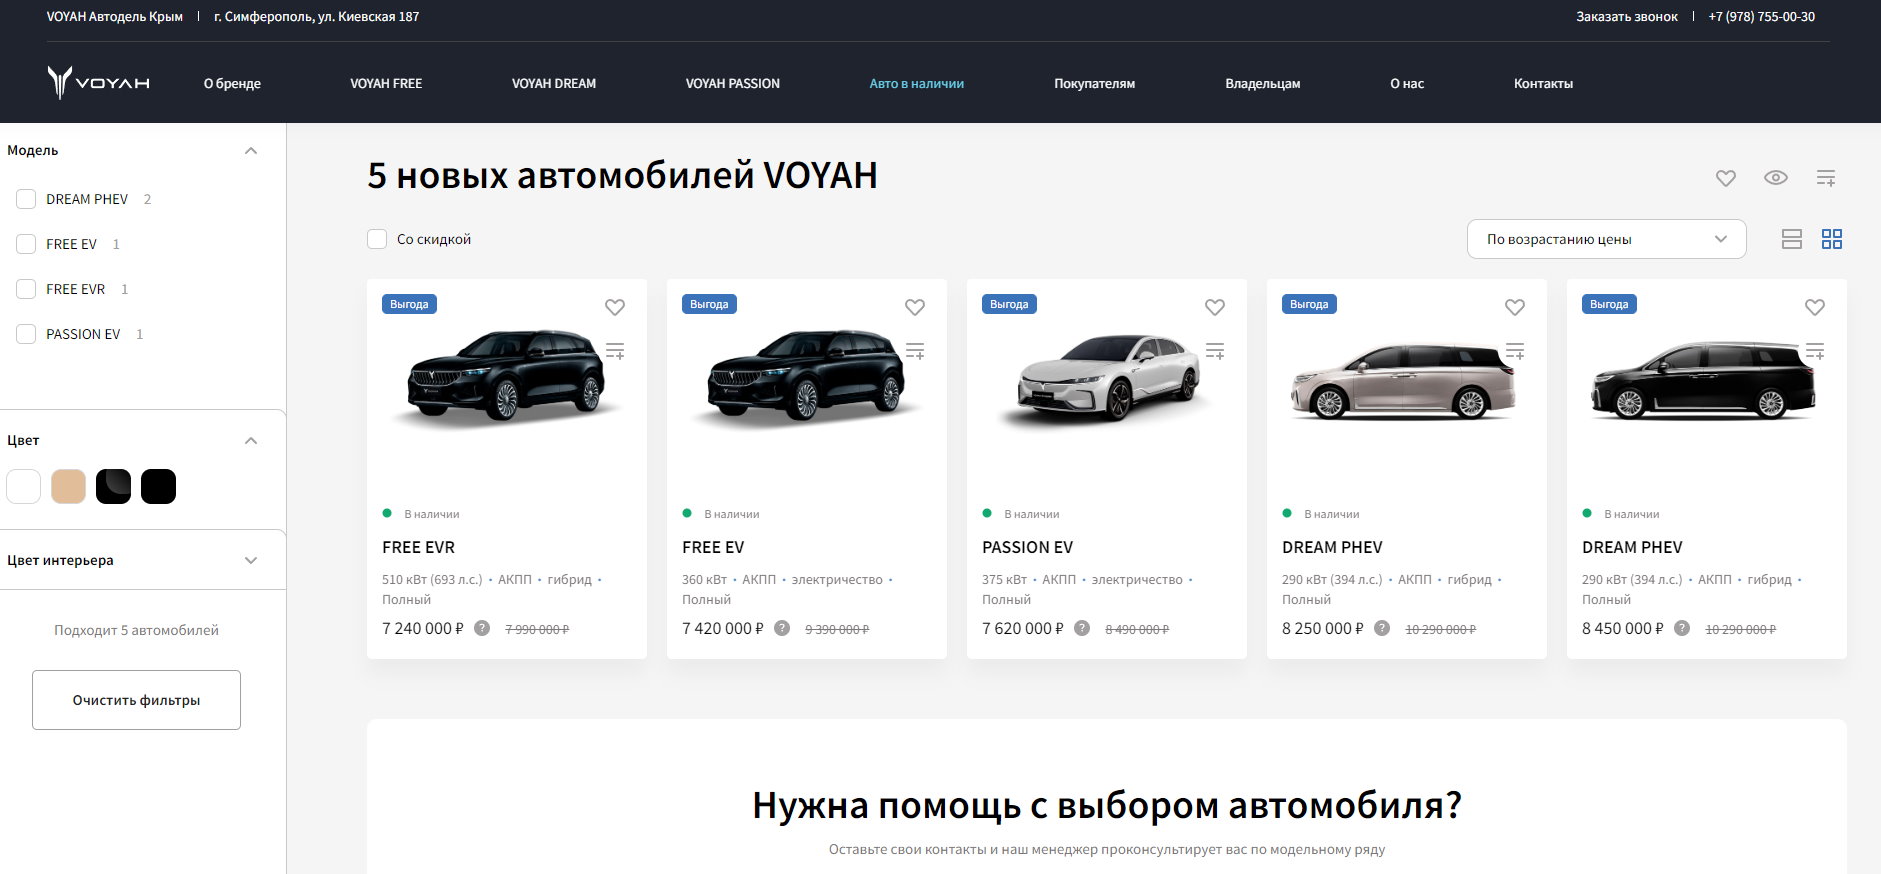The height and width of the screenshot is (874, 1881).
Task: Add FREE EVR to comparison
Action: click(615, 351)
